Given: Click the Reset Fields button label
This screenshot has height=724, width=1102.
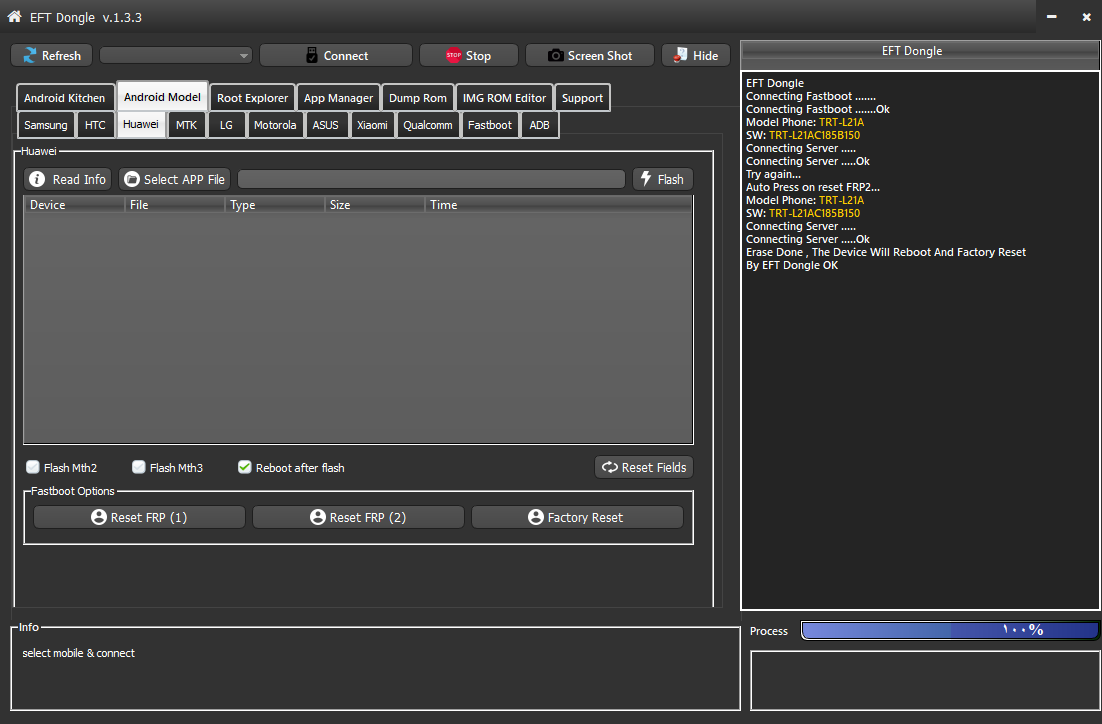Looking at the screenshot, I should point(654,467).
